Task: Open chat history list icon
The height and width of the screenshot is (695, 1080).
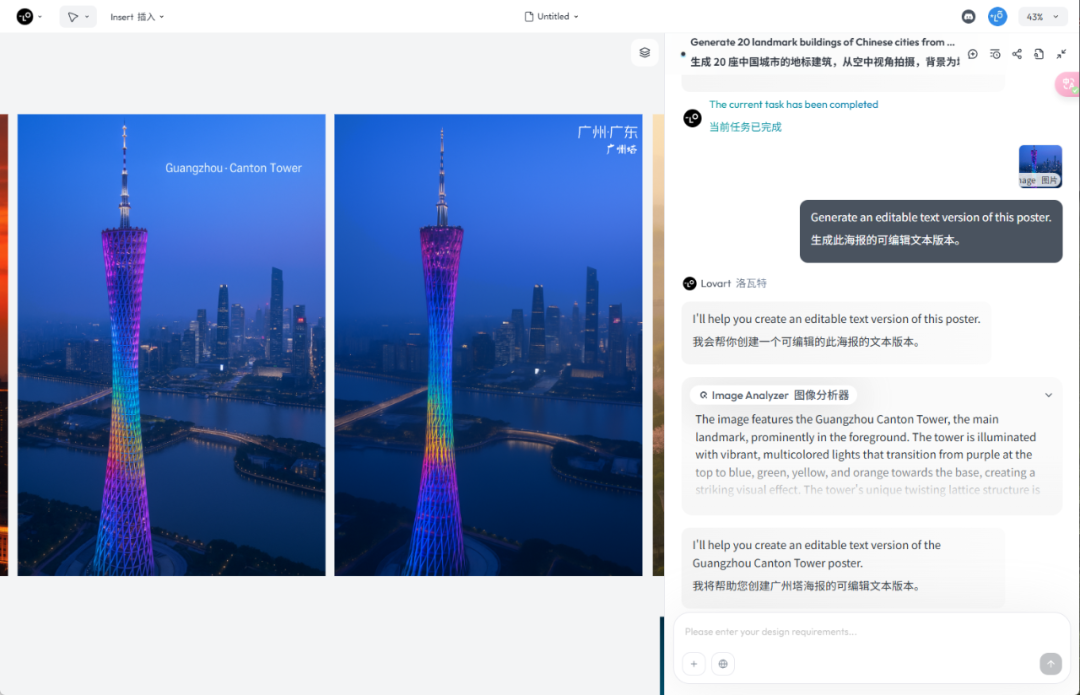Action: pyautogui.click(x=995, y=54)
